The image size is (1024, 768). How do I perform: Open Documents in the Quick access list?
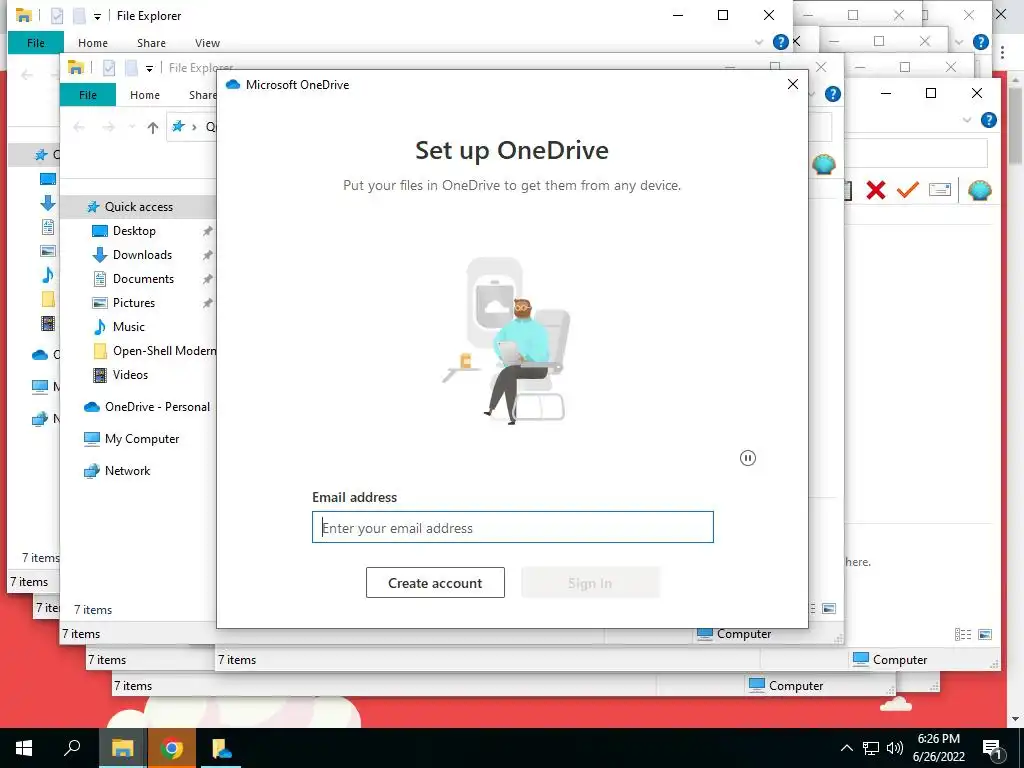(143, 279)
